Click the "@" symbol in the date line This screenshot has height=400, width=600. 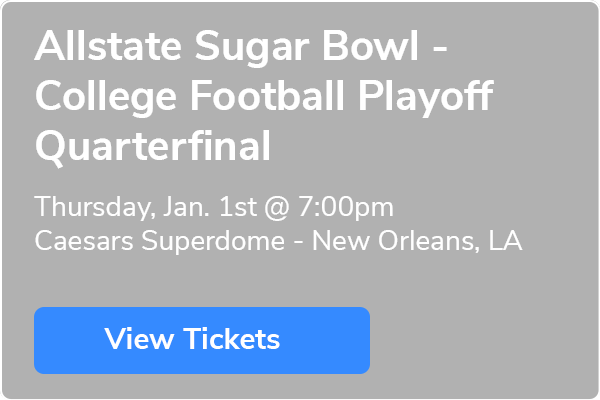[x=272, y=208]
